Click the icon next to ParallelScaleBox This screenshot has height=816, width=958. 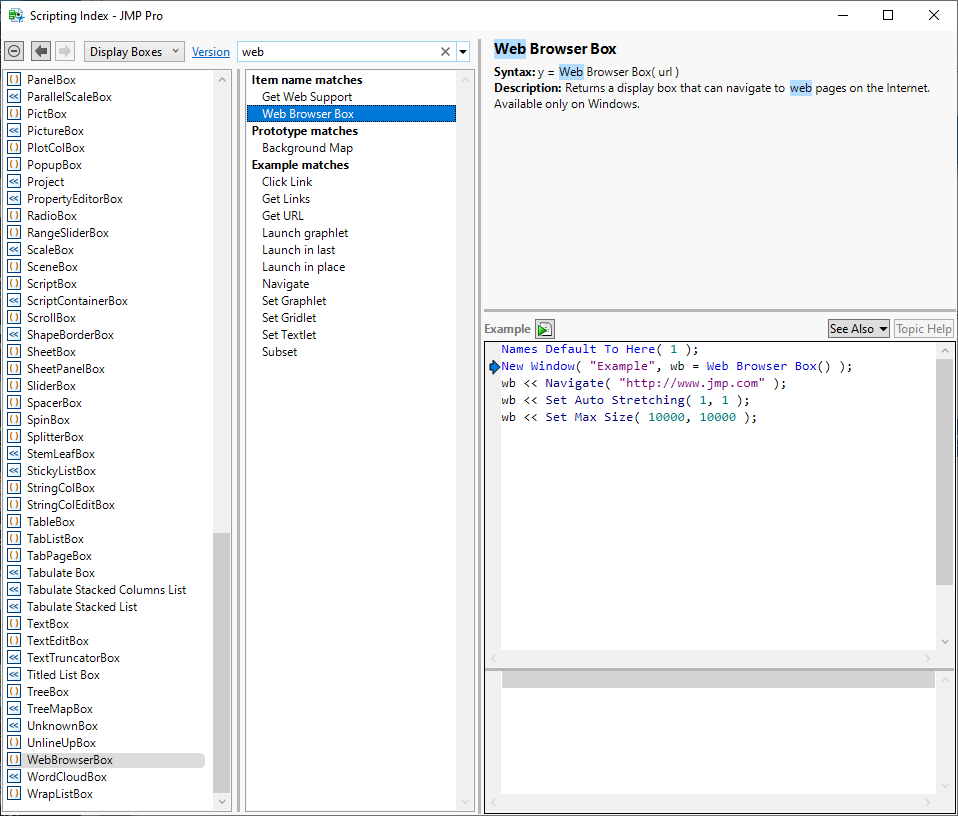coord(14,97)
